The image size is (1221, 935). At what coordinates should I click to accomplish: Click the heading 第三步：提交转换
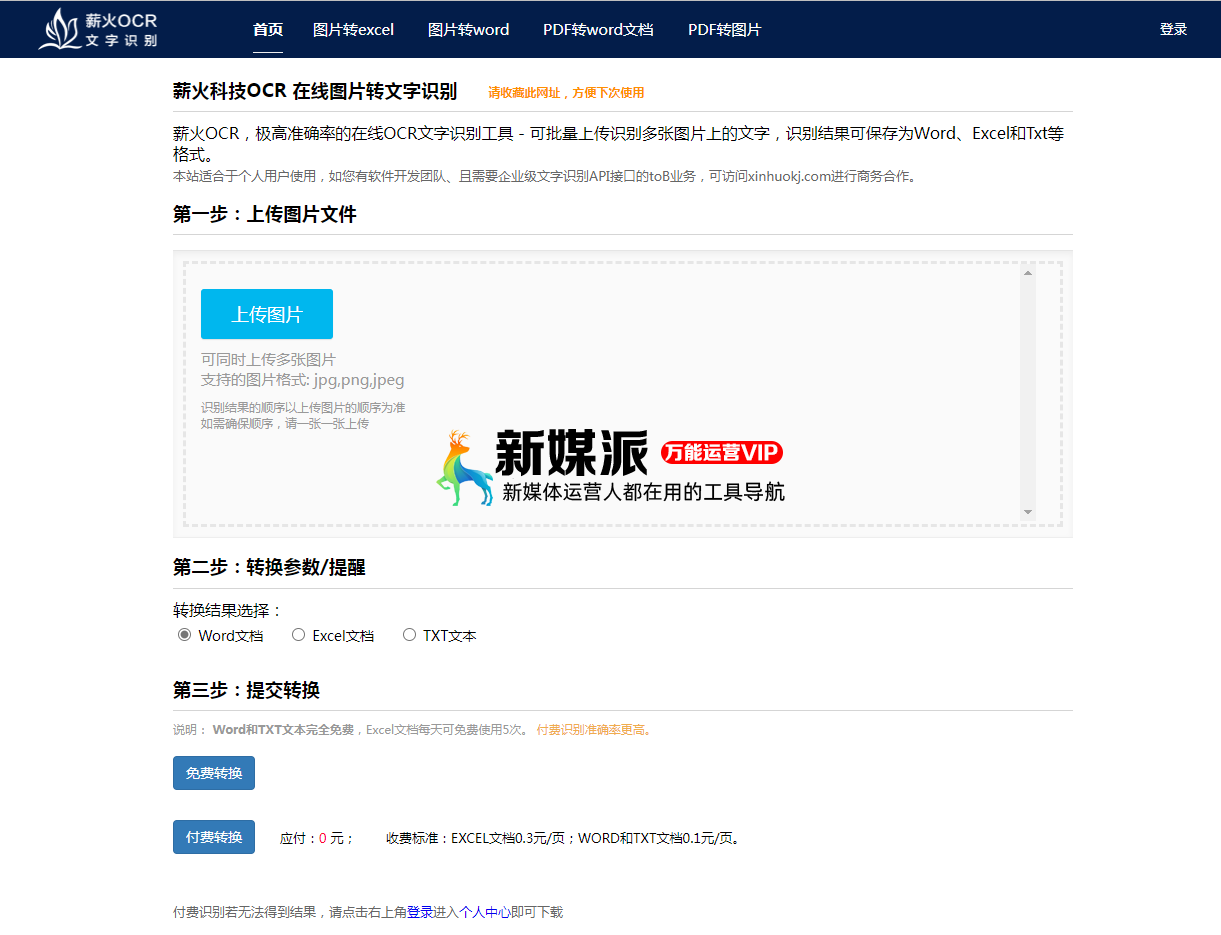coord(246,691)
